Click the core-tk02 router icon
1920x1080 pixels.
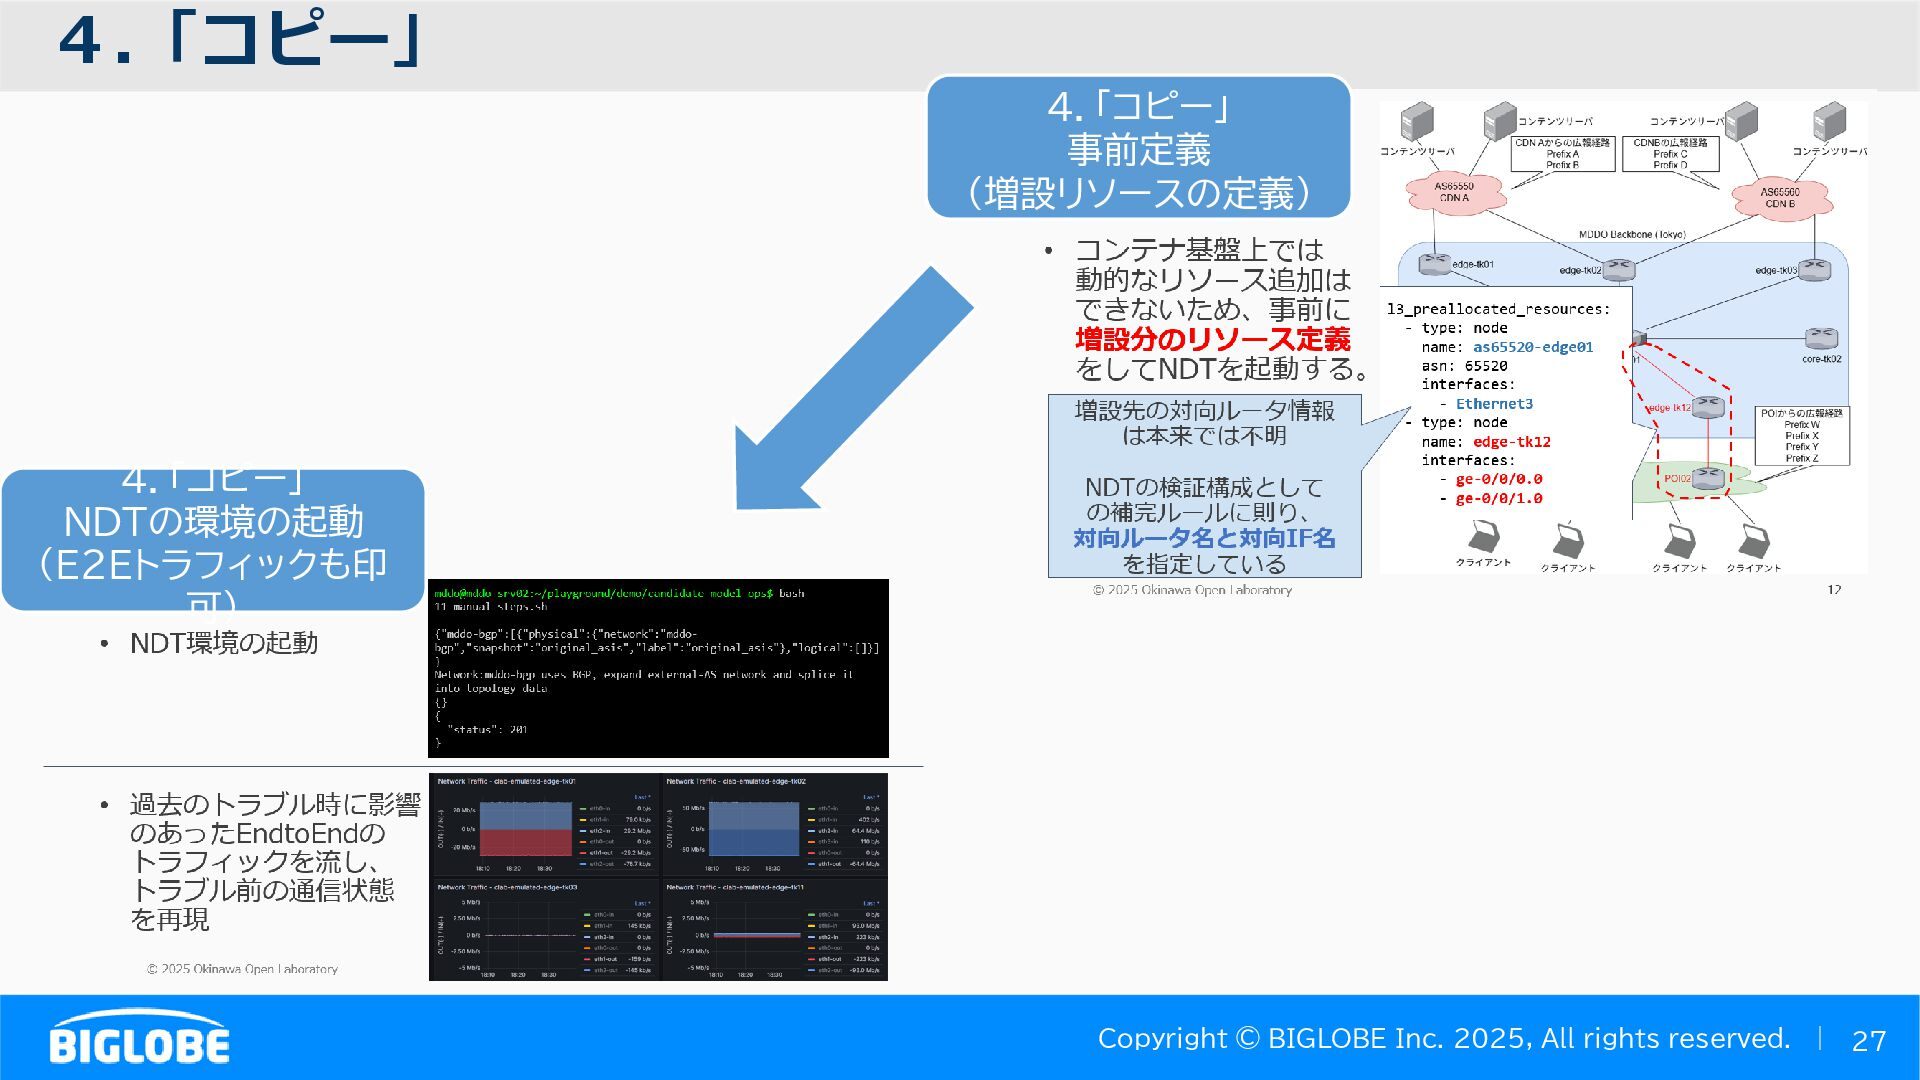pos(1821,339)
